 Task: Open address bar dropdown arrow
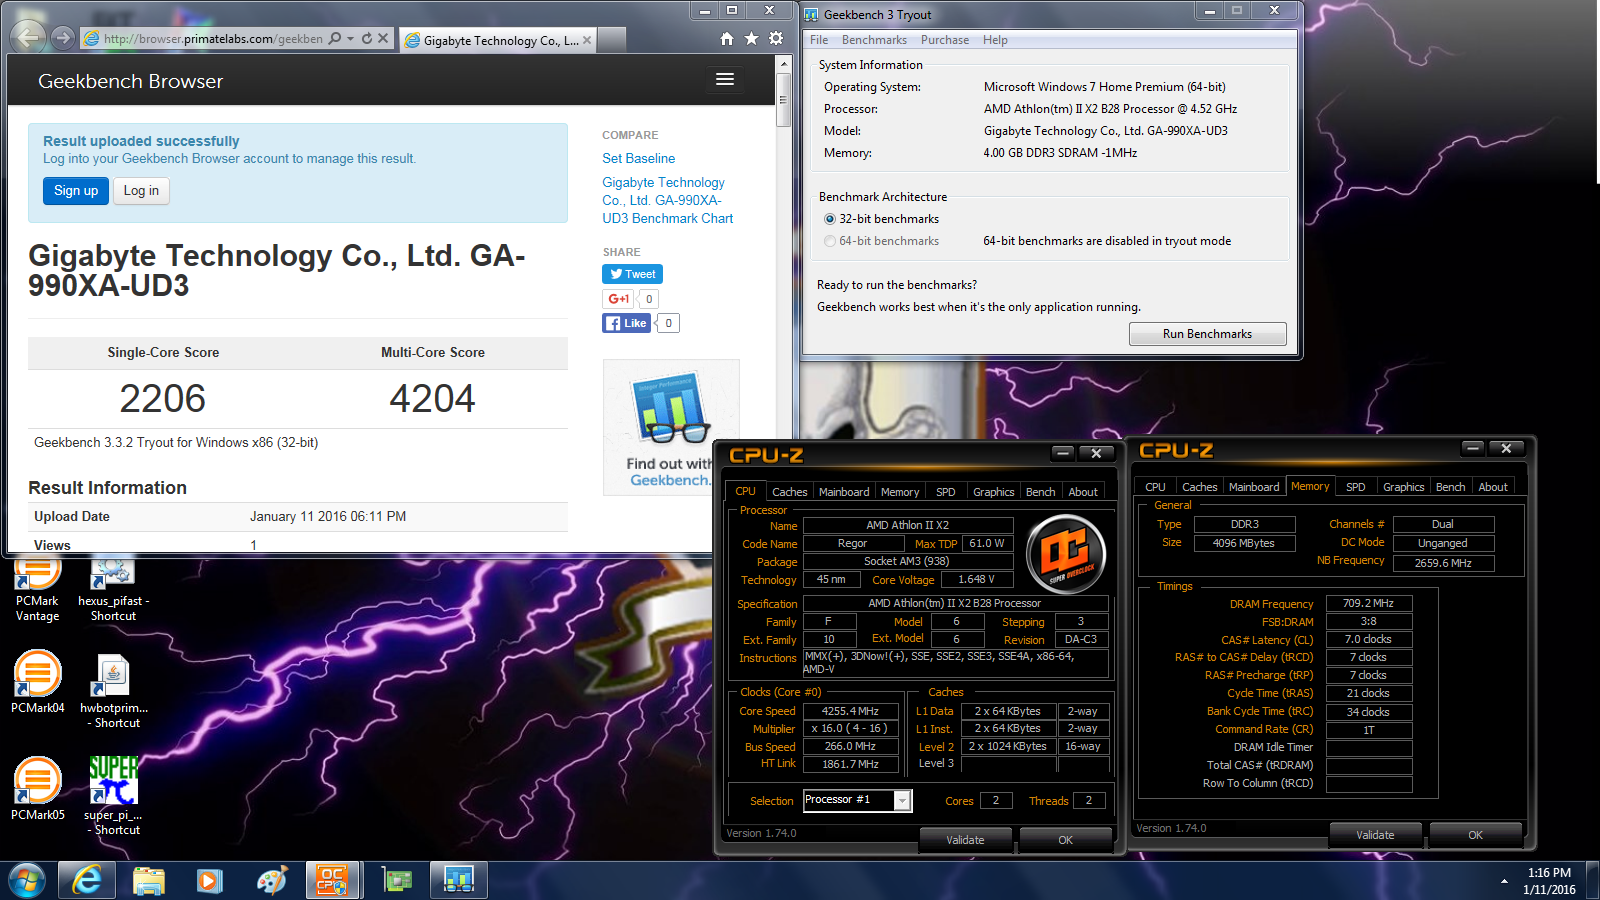coord(351,39)
